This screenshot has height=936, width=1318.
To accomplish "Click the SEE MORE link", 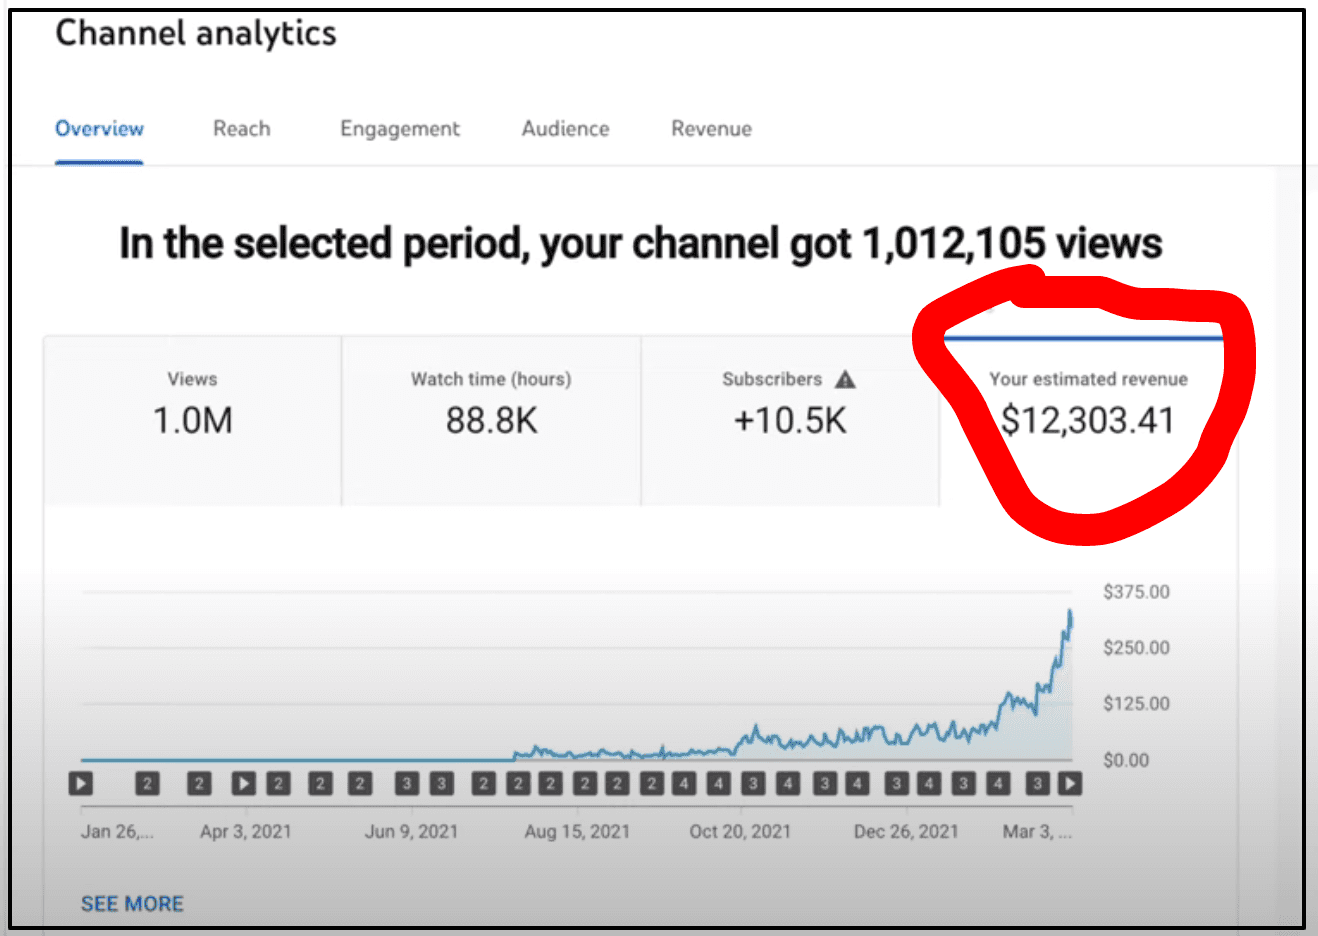I will 132,904.
